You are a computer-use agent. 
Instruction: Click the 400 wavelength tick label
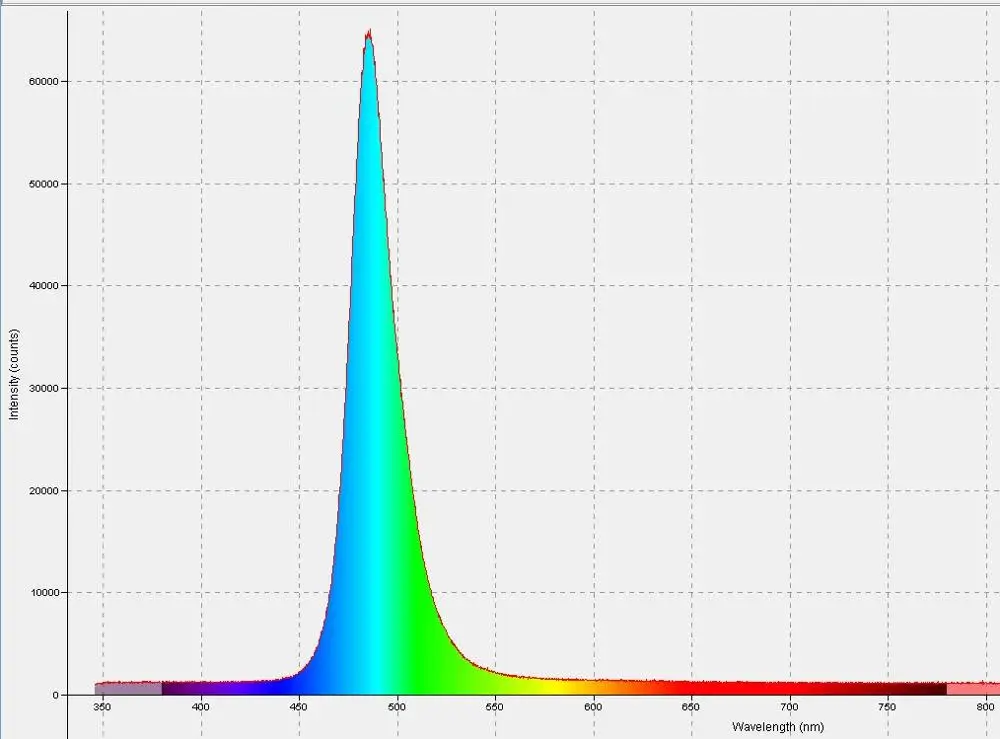coord(201,707)
